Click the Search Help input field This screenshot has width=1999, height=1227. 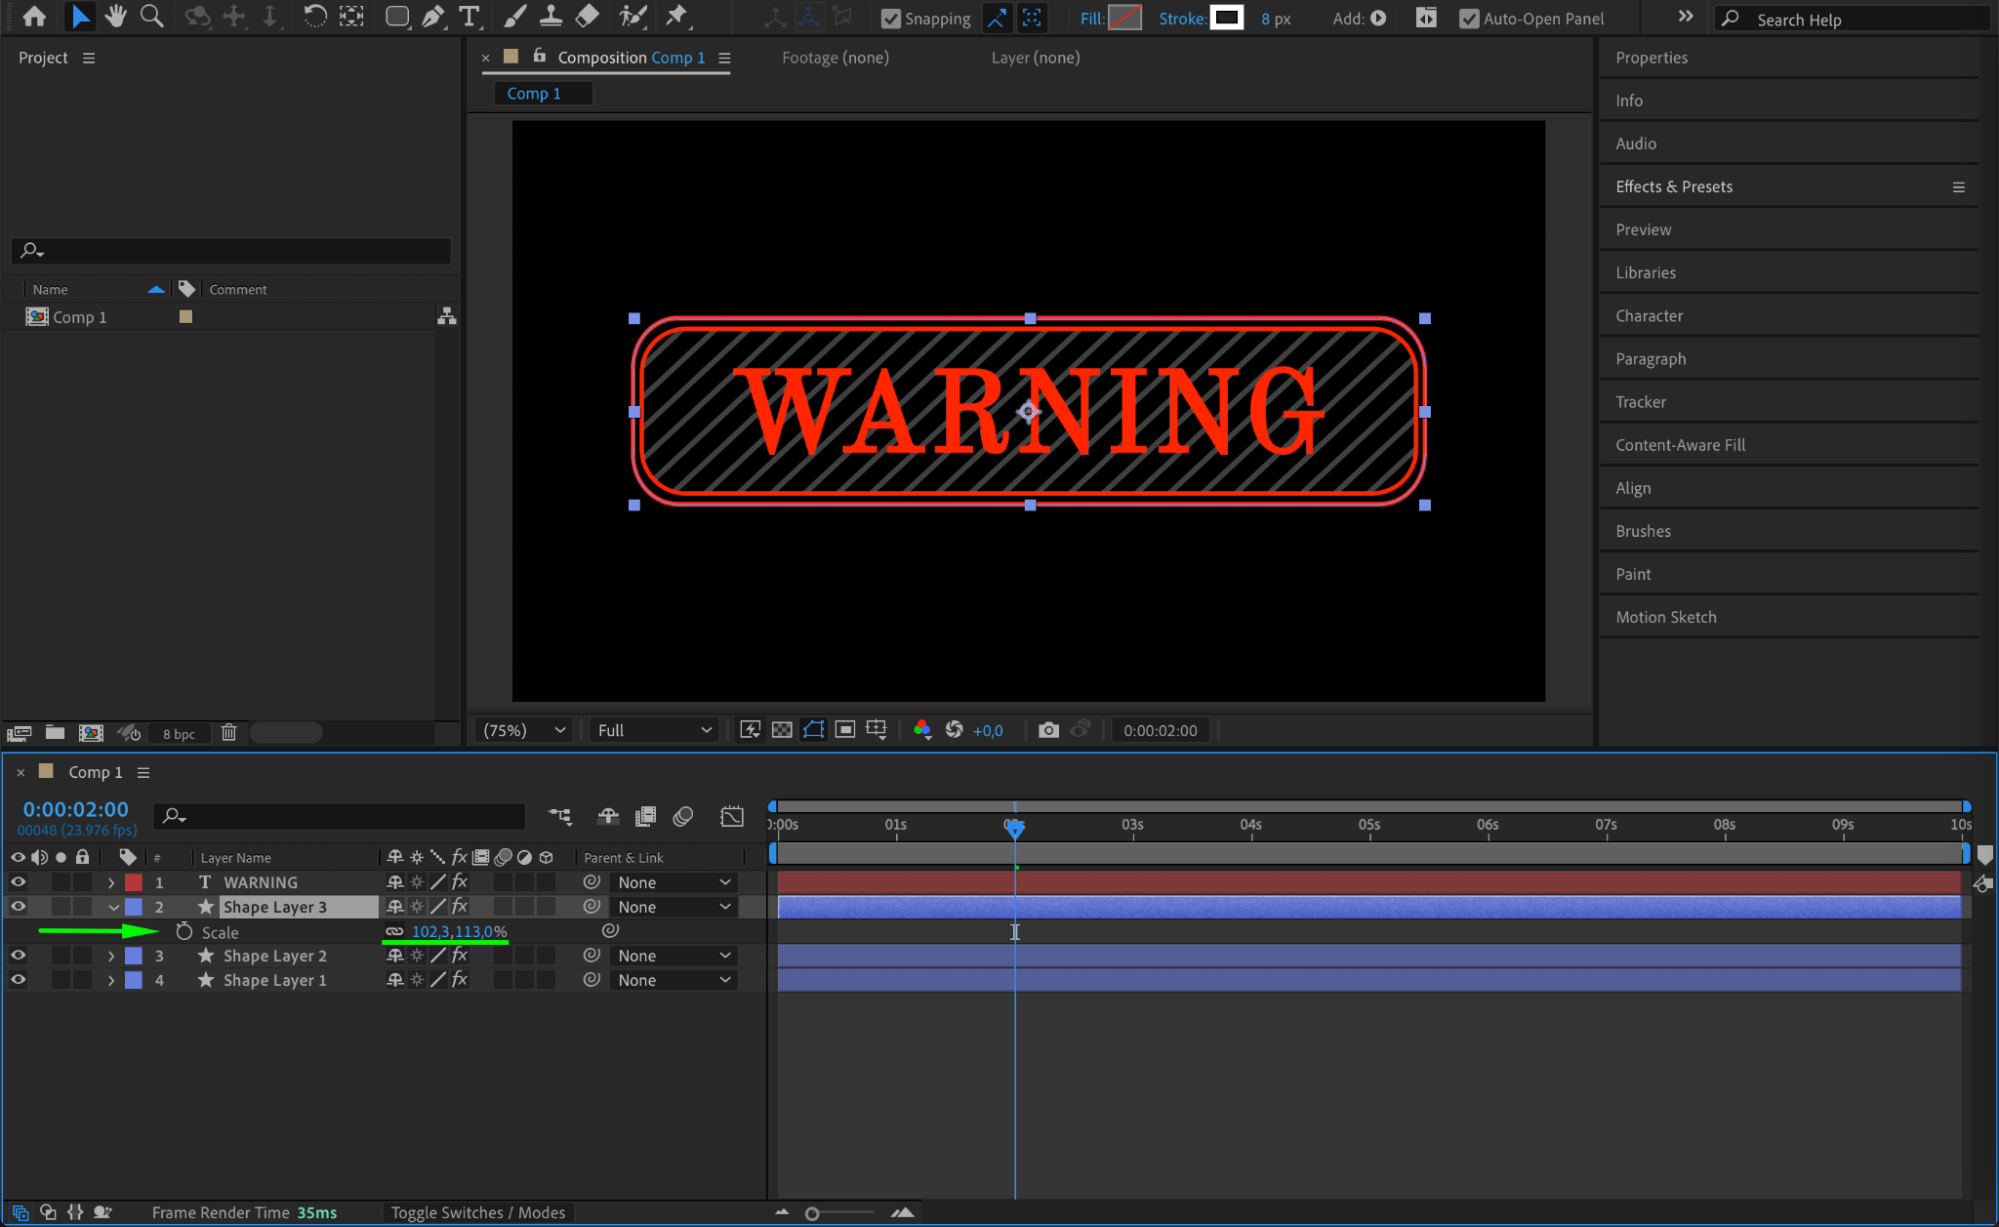click(1860, 19)
